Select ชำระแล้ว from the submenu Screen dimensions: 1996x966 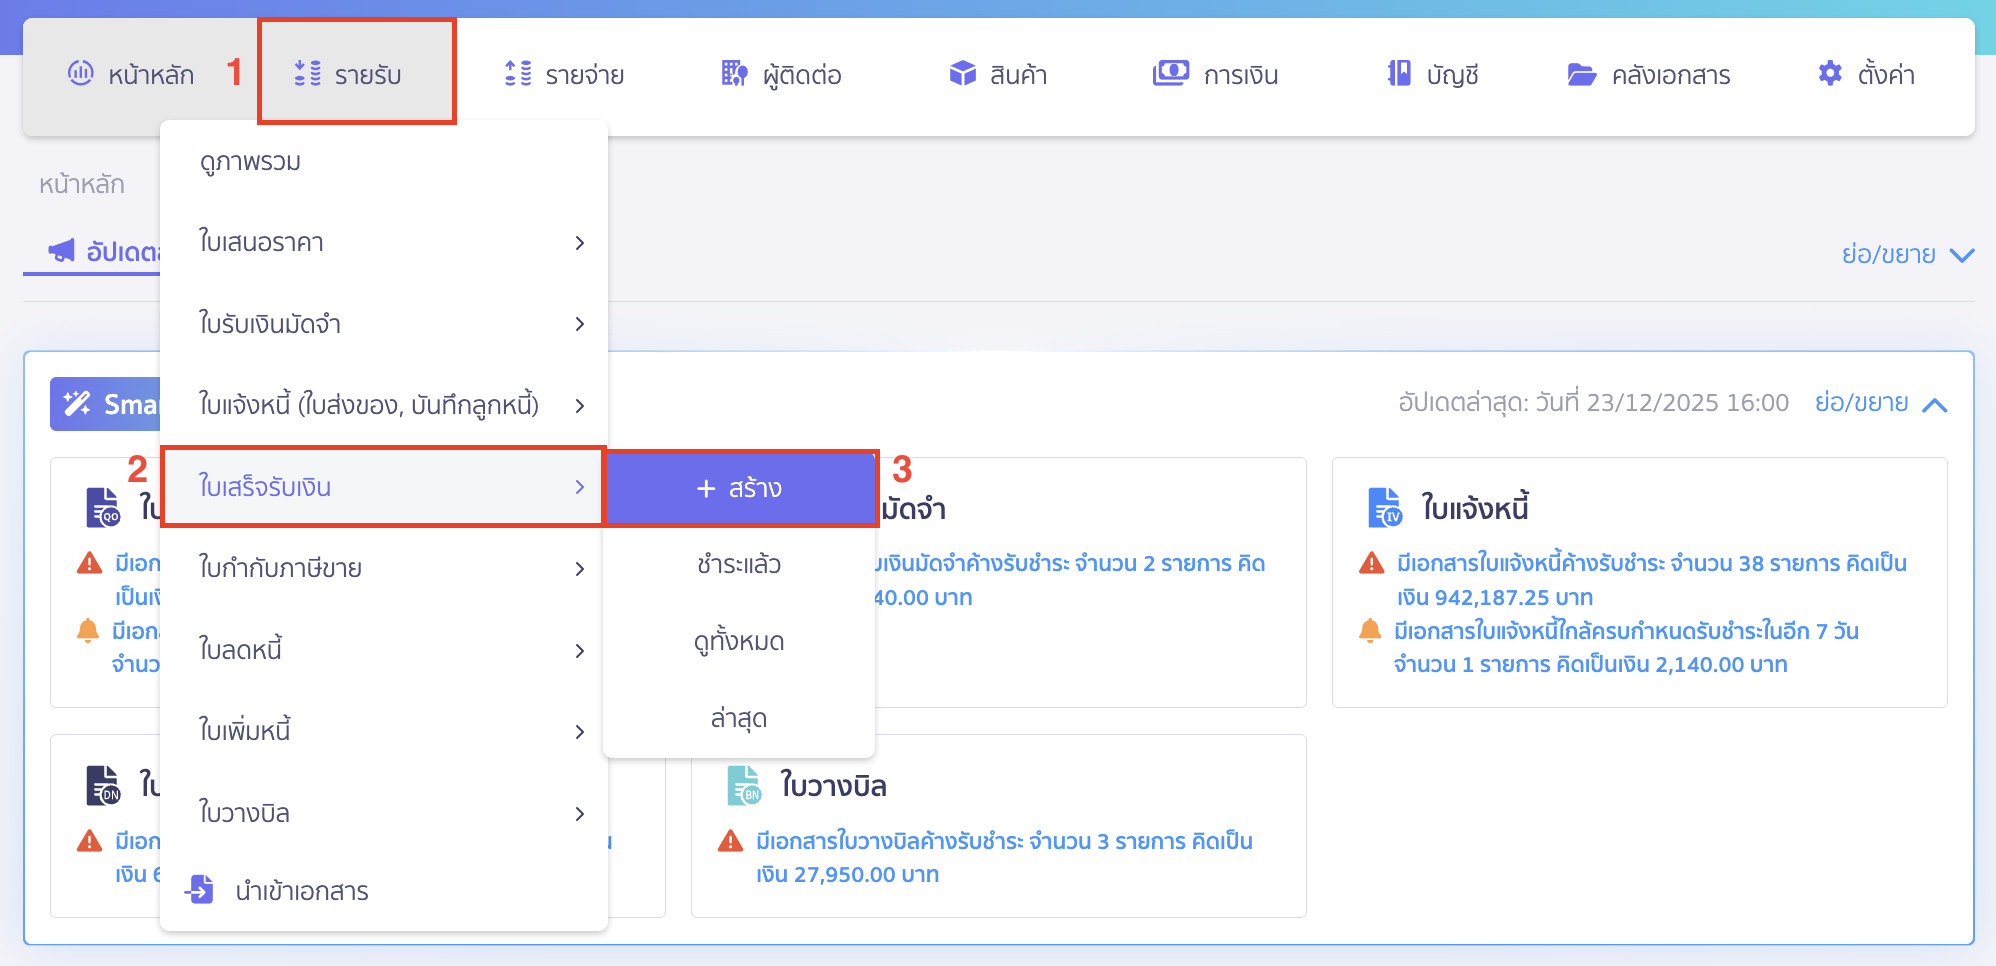[739, 564]
